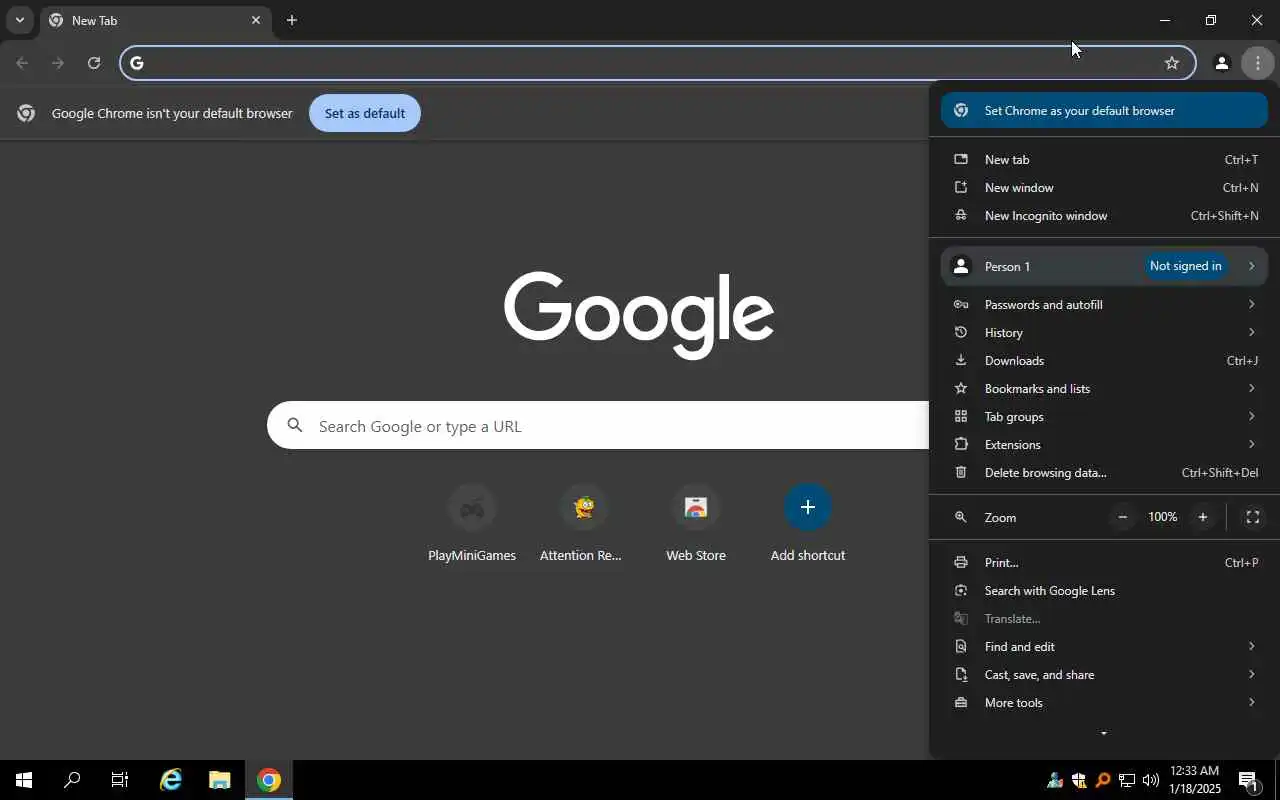Viewport: 1280px width, 800px height.
Task: Open a new tab with the plus icon
Action: (x=291, y=20)
